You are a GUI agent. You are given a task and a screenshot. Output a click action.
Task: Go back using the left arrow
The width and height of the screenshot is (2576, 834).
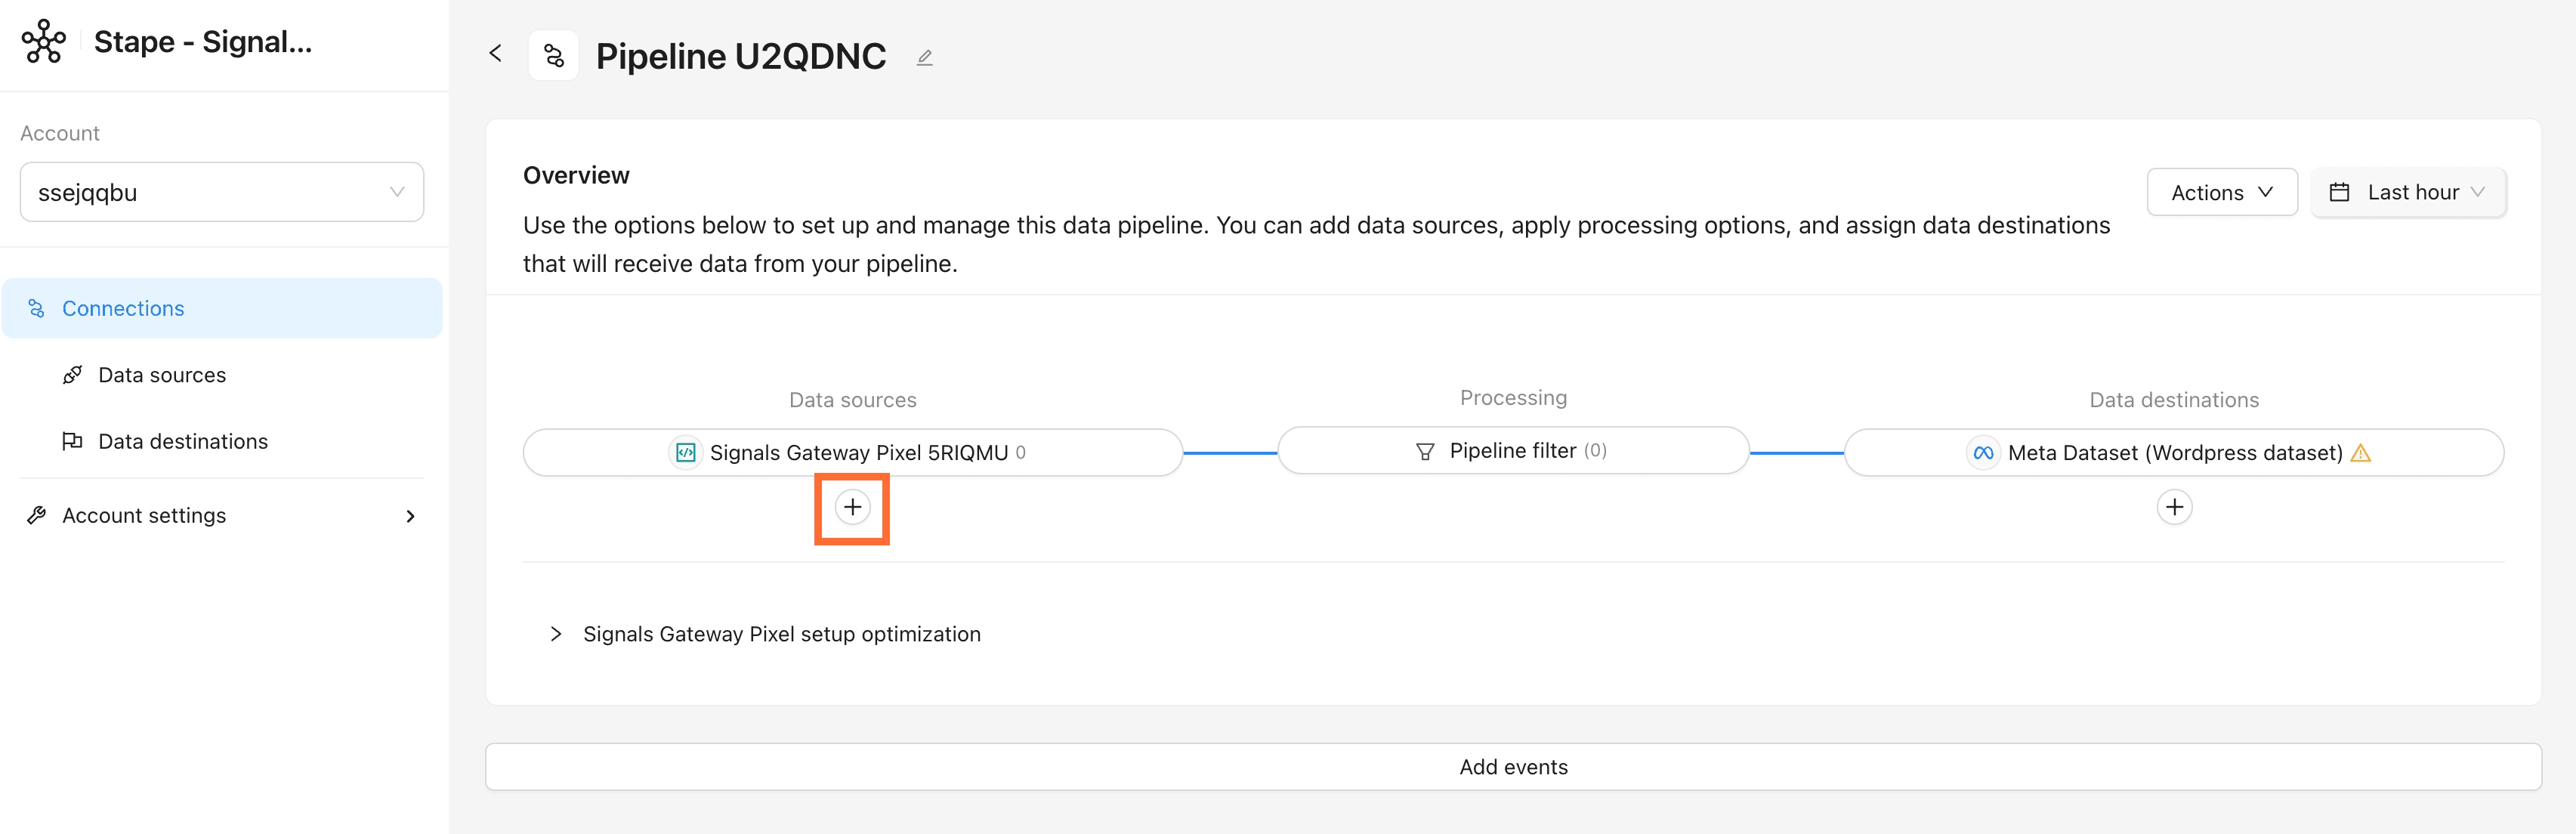[x=495, y=54]
